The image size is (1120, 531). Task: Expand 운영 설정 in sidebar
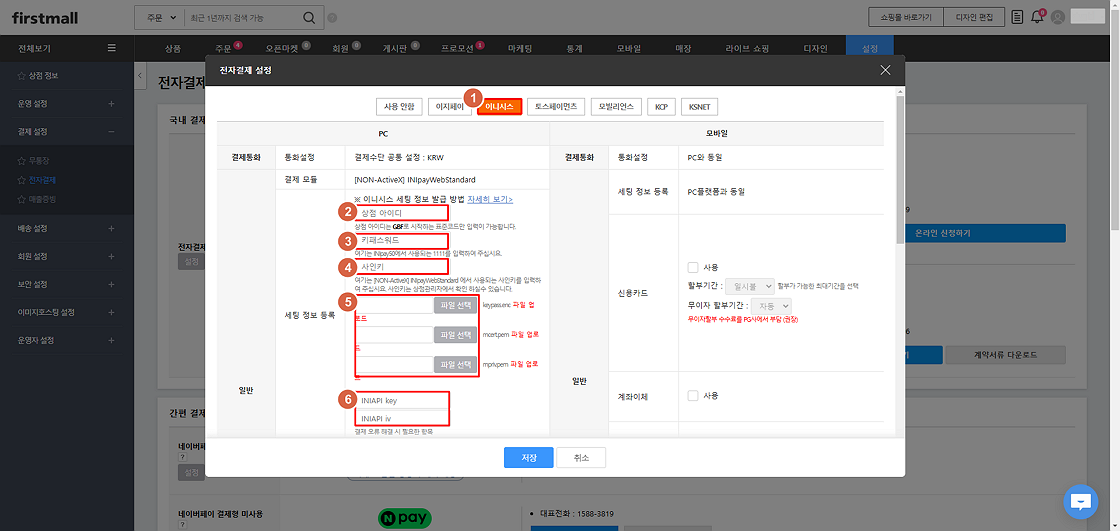111,104
